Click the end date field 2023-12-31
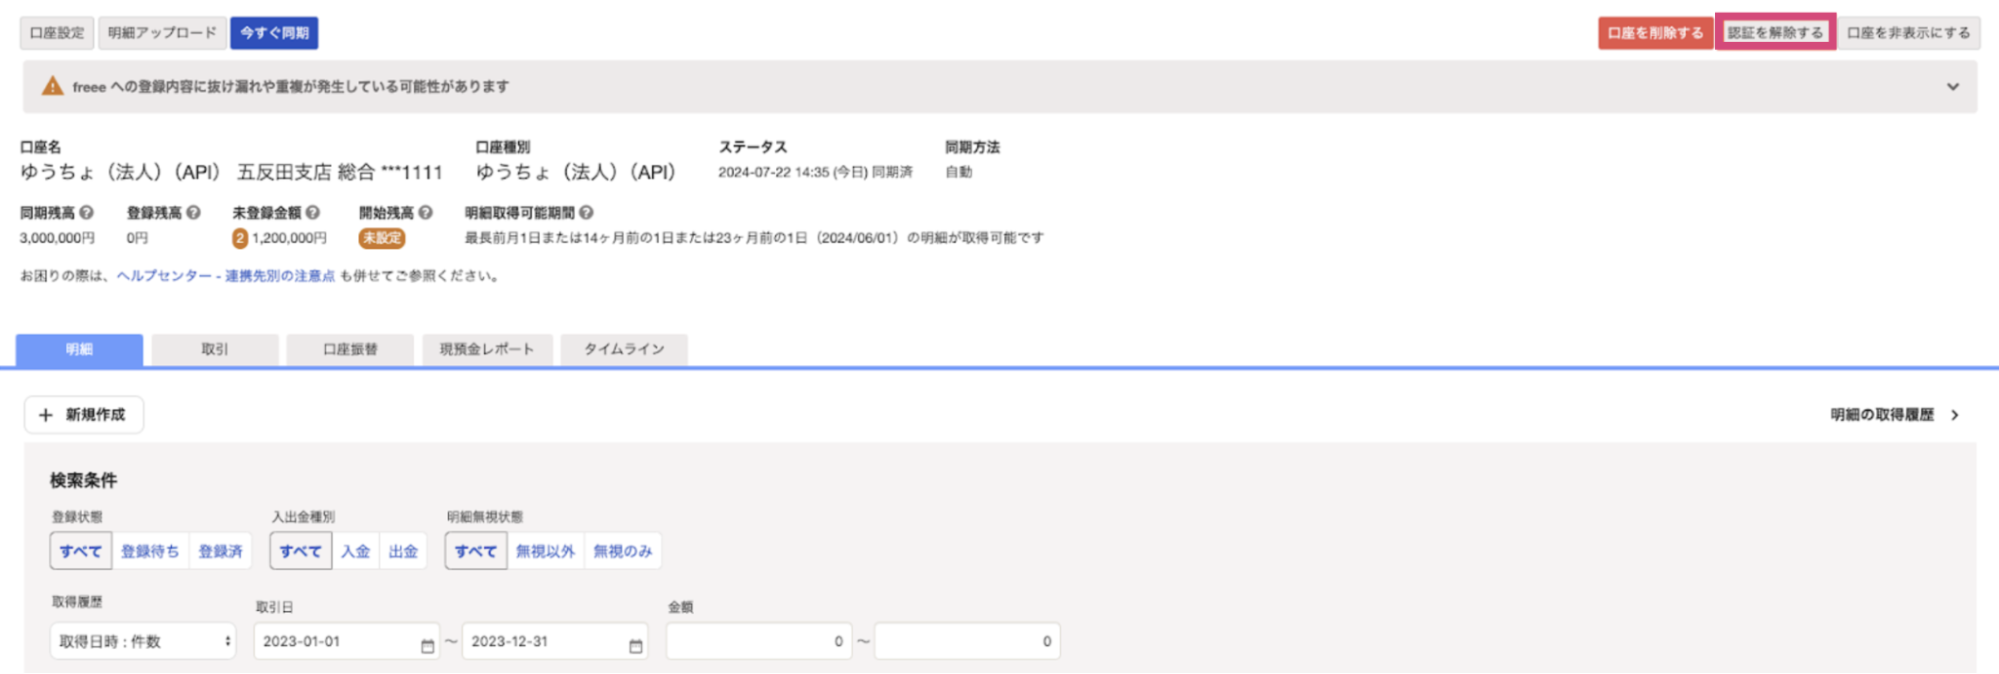The height and width of the screenshot is (674, 1999). [554, 641]
